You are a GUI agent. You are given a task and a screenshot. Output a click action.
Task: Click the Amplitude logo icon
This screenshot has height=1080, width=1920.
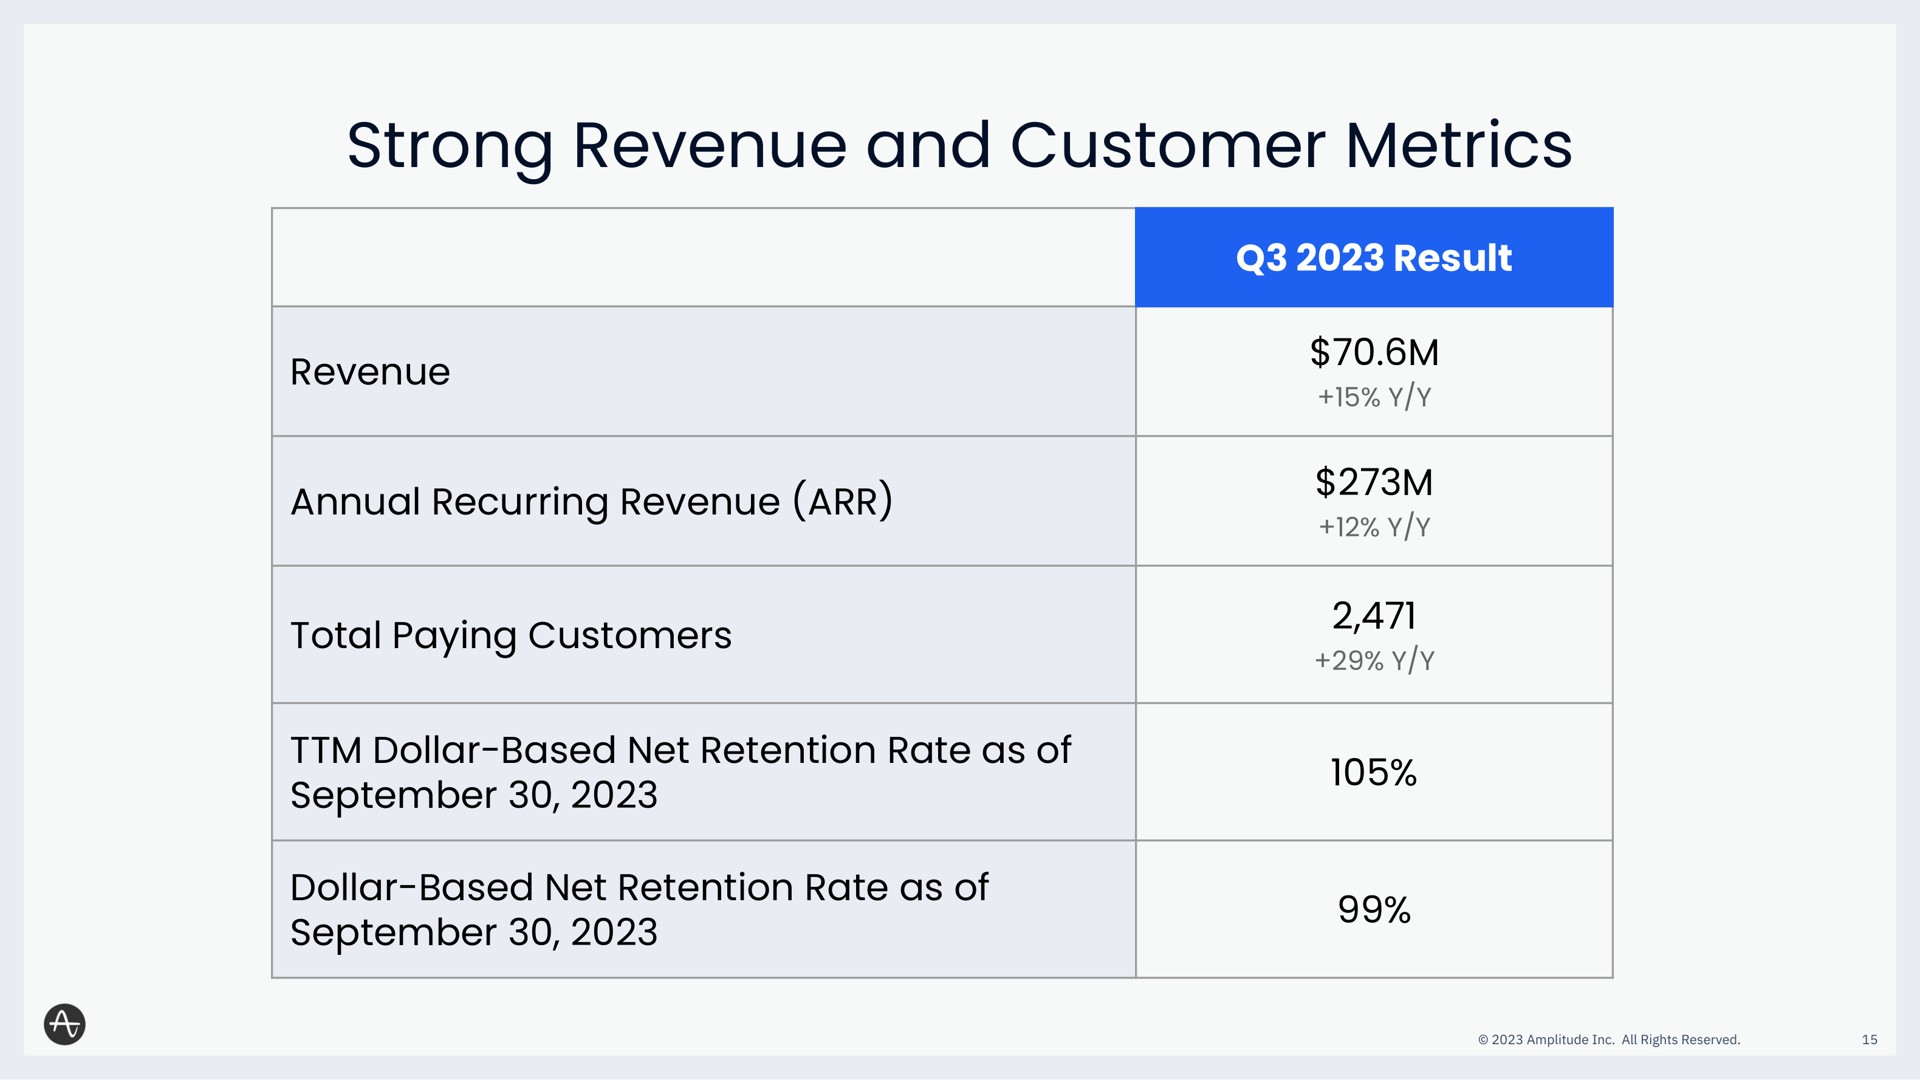click(65, 1024)
